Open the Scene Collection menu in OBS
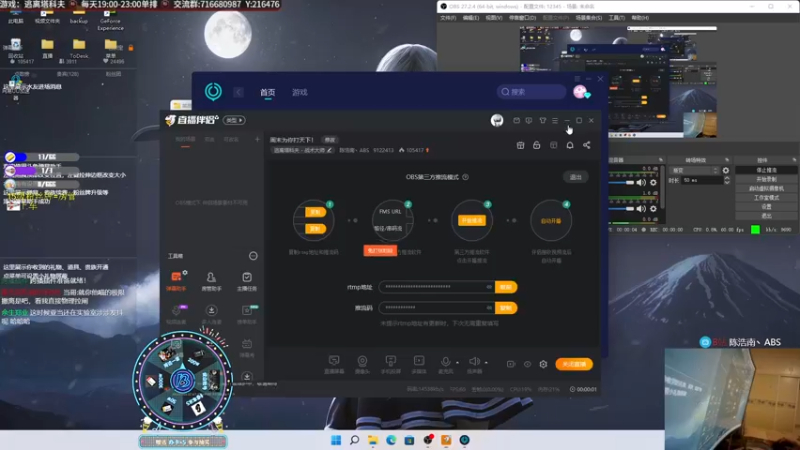The image size is (800, 450). point(588,18)
